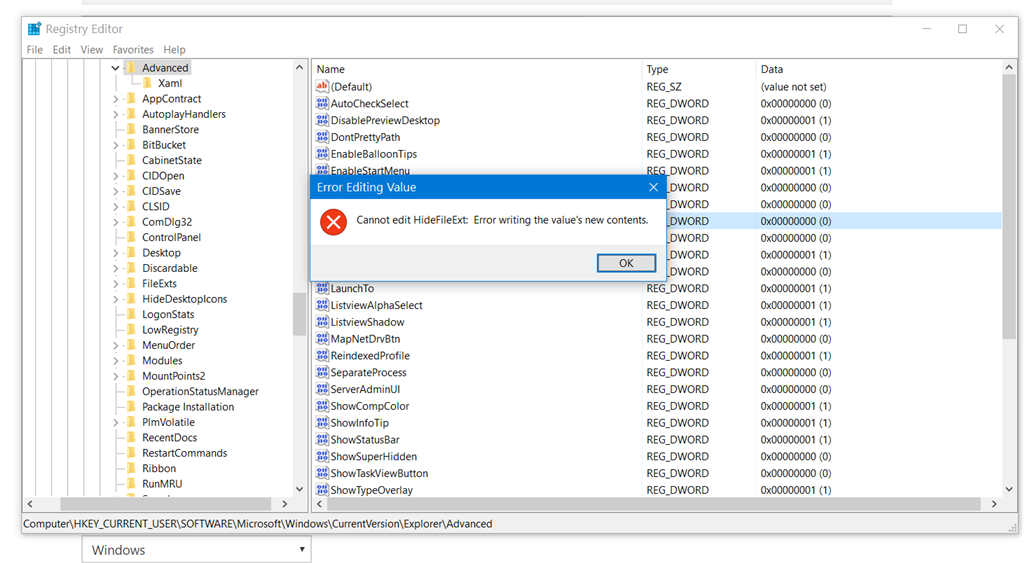
Task: Click the Ribbon folder icon
Action: (131, 468)
